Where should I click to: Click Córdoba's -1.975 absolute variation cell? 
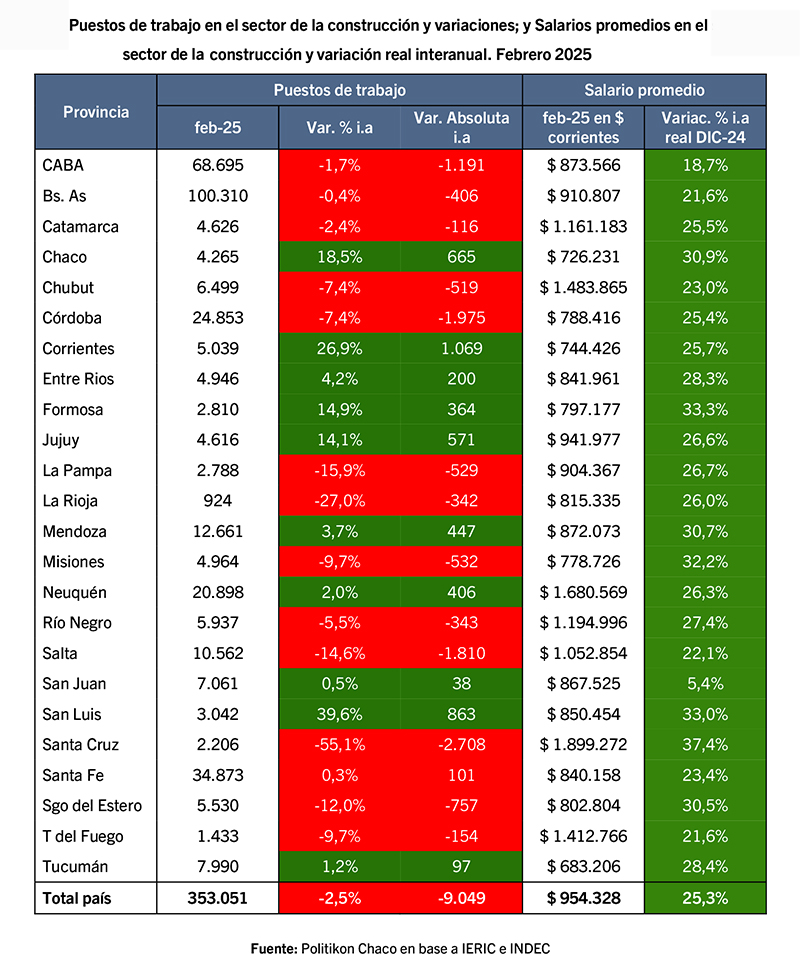pos(461,318)
